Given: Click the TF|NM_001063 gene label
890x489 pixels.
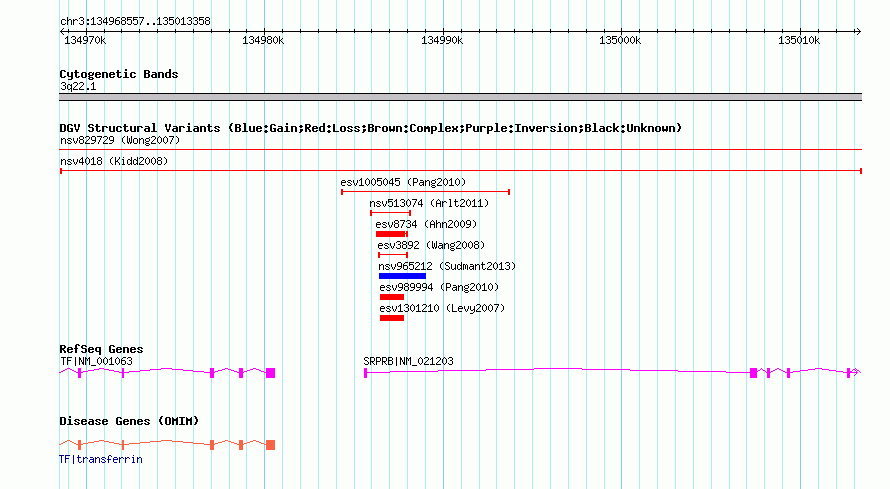Looking at the screenshot, I should (96, 361).
